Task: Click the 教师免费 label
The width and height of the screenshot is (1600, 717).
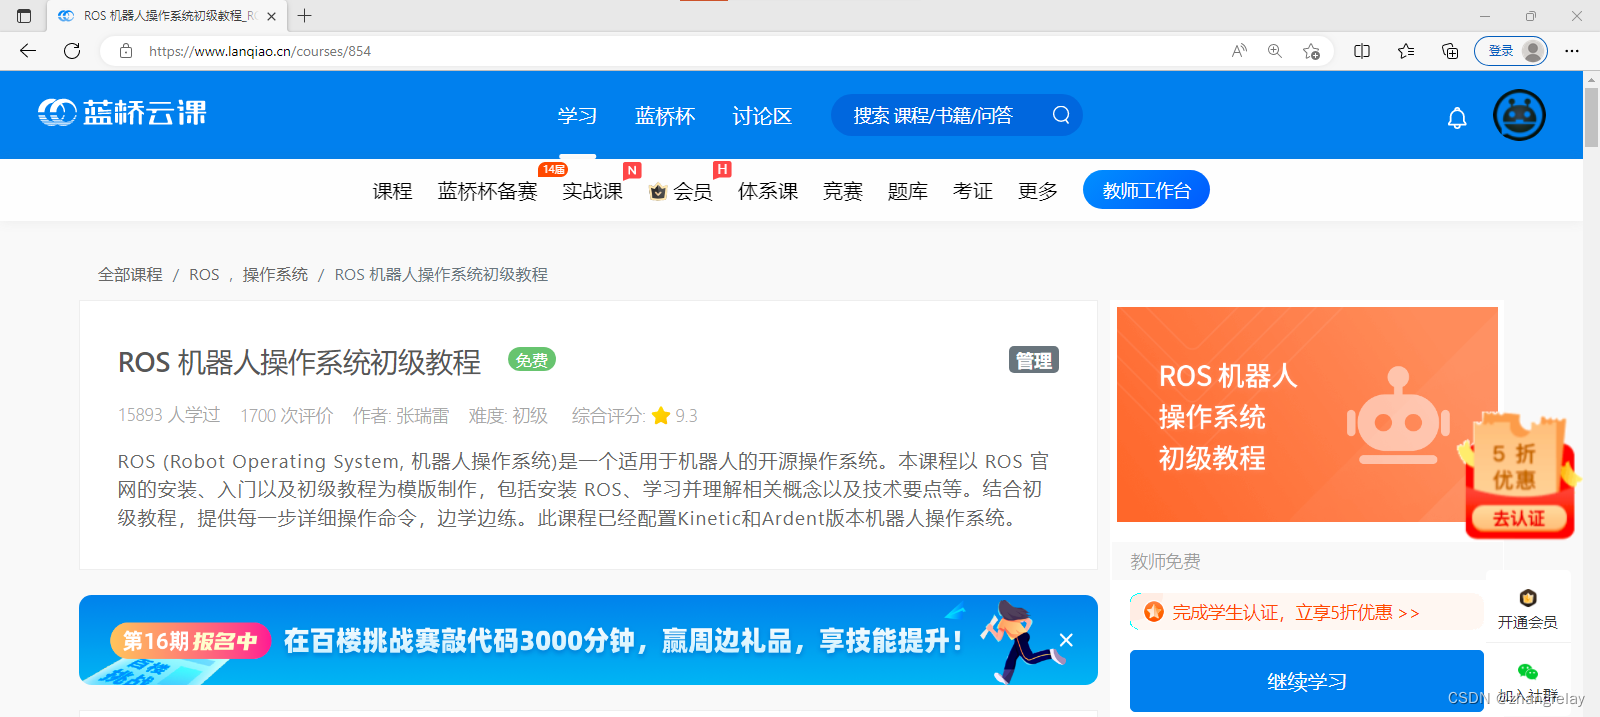Action: click(x=1165, y=561)
